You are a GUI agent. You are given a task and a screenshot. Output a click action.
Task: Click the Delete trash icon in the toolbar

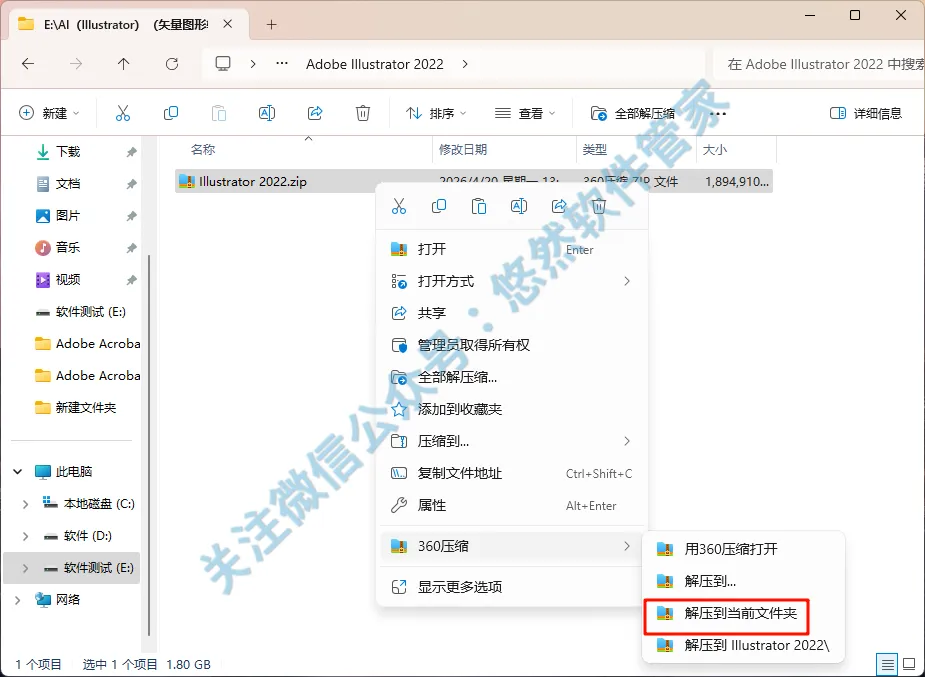[x=363, y=113]
